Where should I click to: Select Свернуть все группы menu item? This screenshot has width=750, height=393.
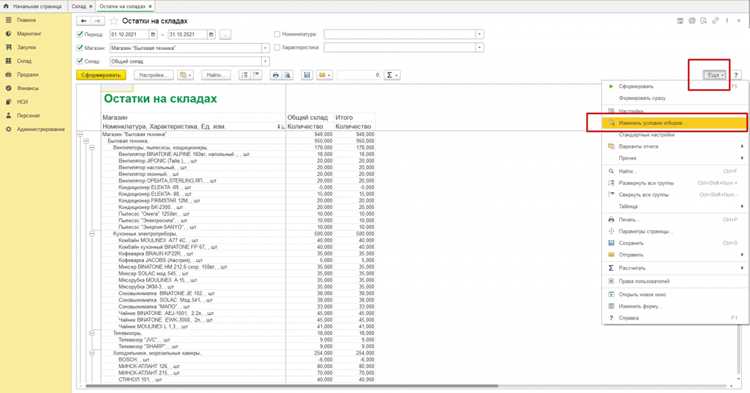coord(673,195)
